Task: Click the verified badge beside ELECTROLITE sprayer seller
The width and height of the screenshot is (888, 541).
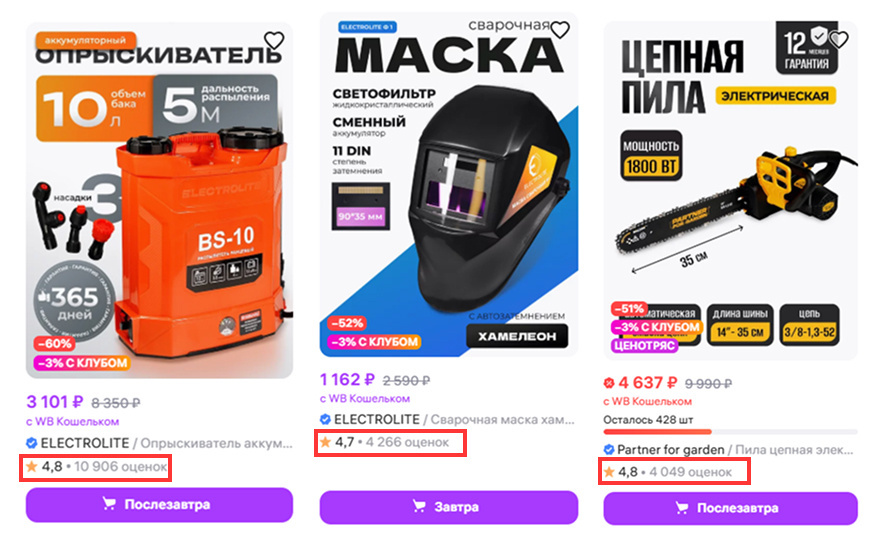Action: click(32, 442)
